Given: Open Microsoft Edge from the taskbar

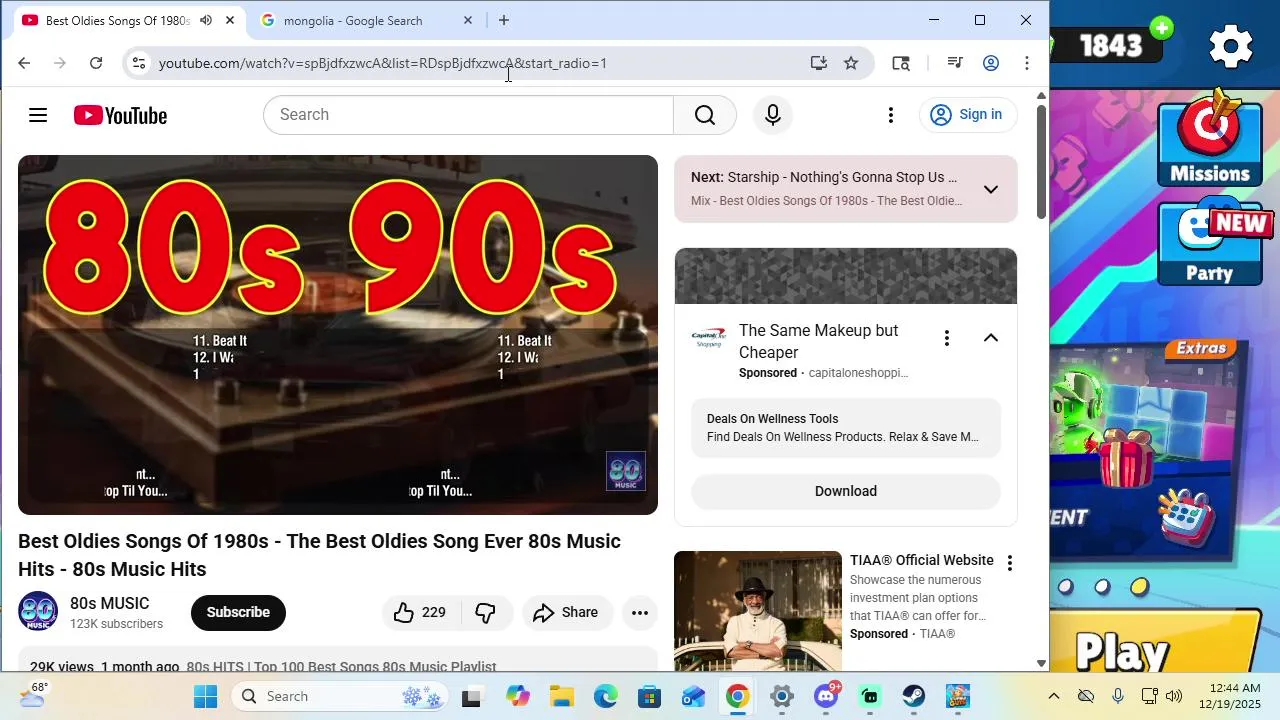Looking at the screenshot, I should [605, 696].
